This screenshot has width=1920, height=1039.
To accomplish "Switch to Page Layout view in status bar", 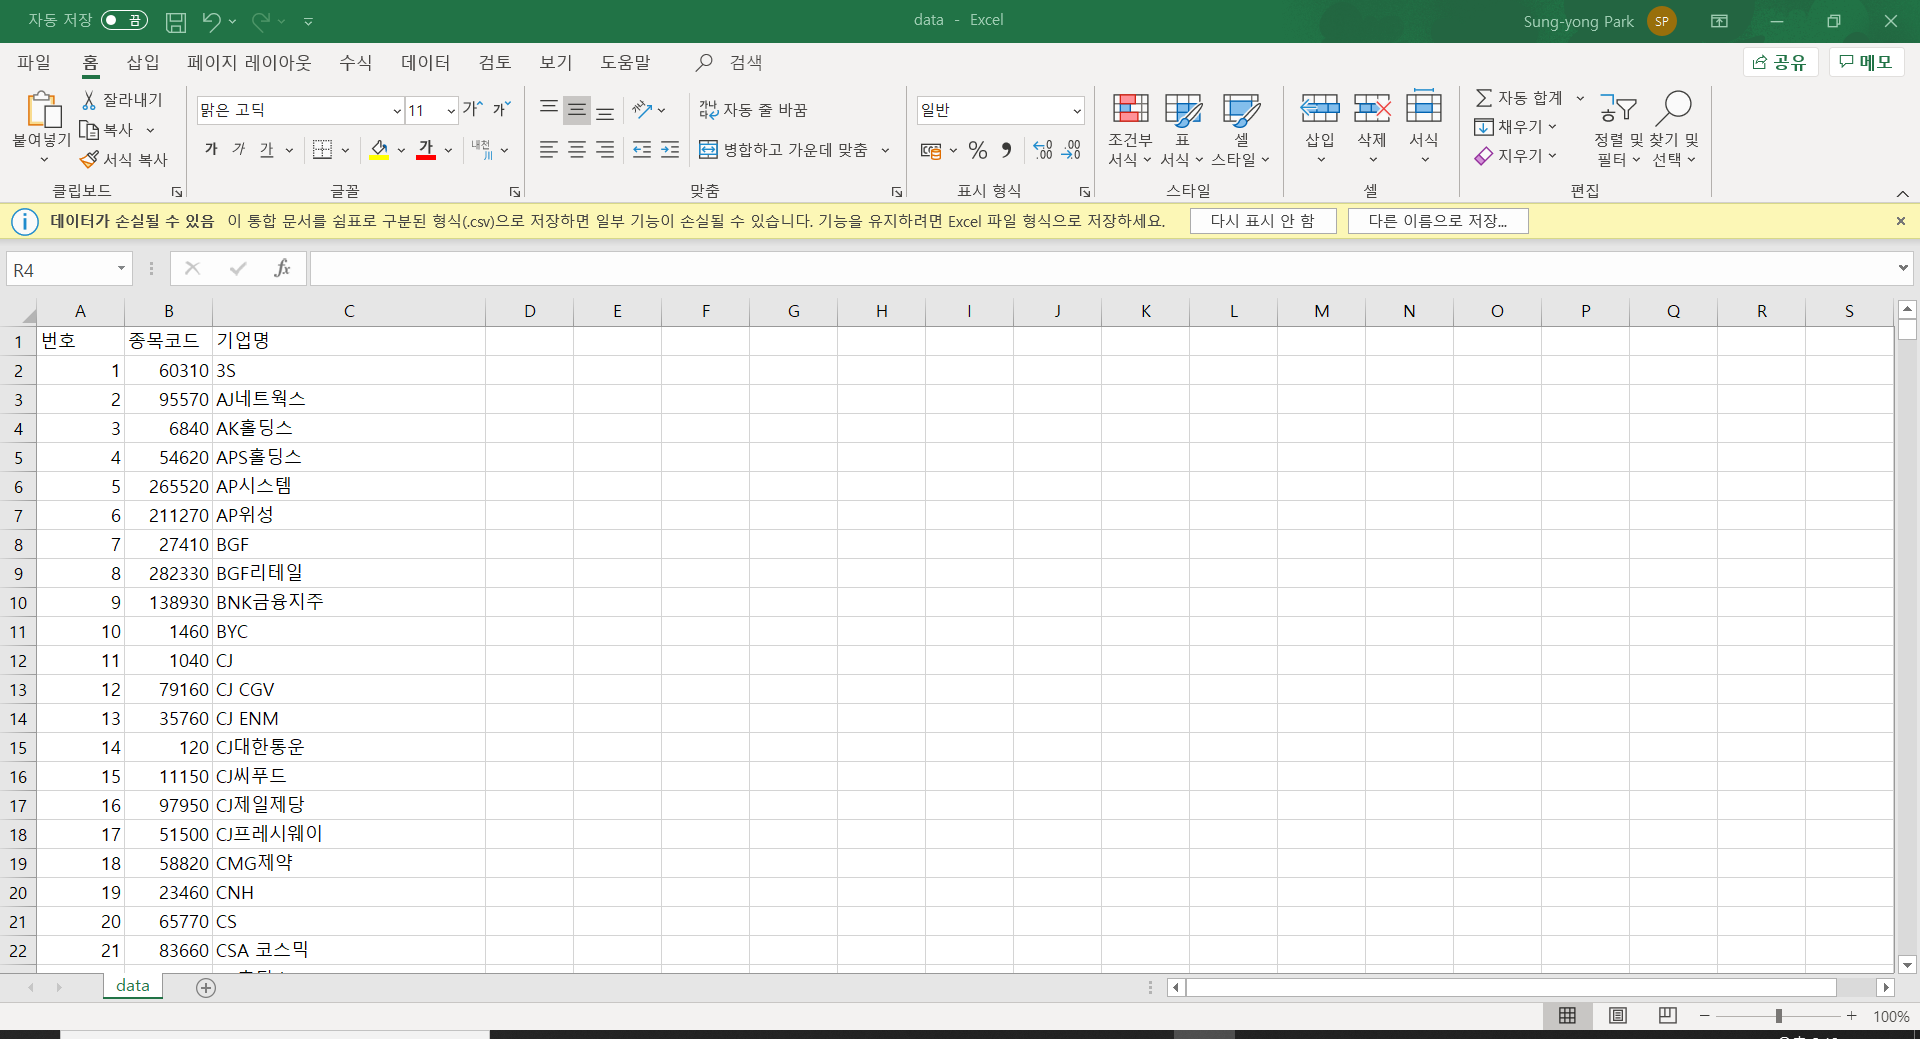I will click(x=1617, y=1016).
